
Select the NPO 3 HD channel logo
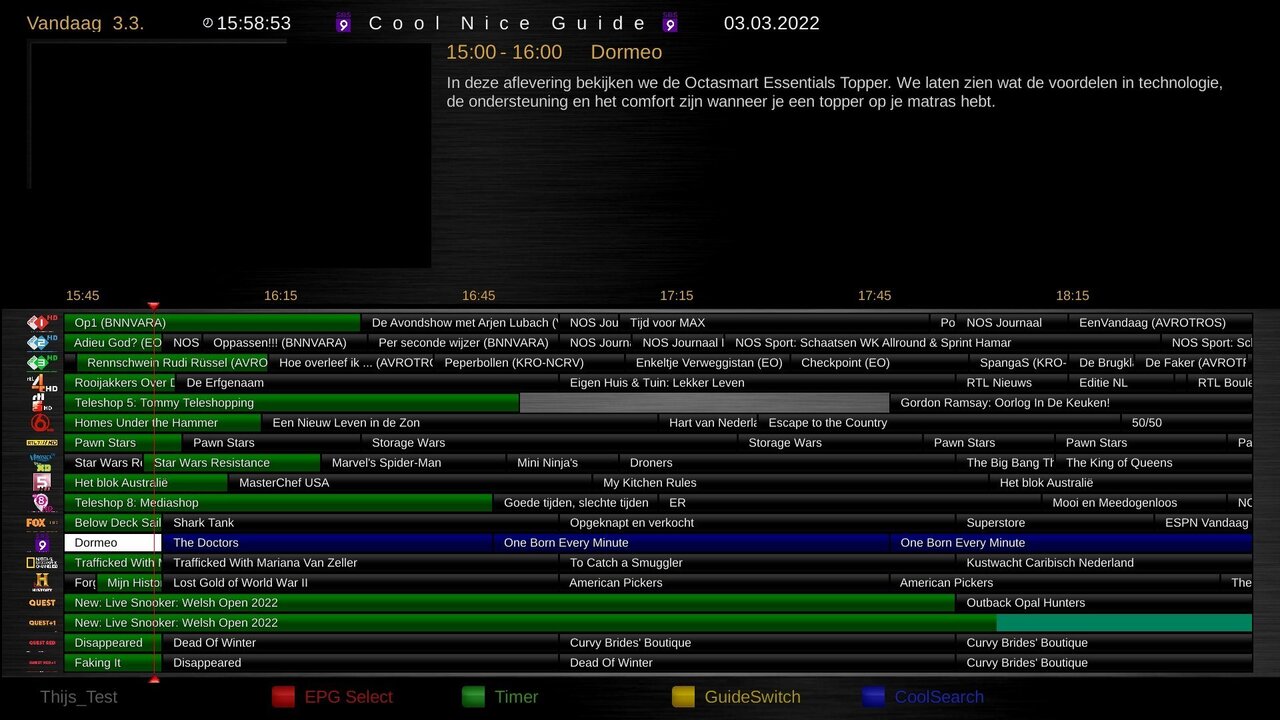(42, 362)
